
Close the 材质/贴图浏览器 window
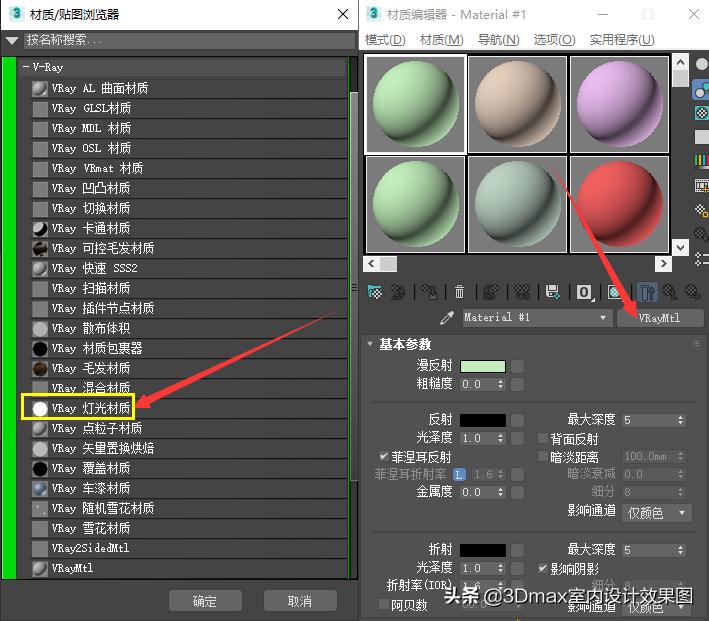343,14
